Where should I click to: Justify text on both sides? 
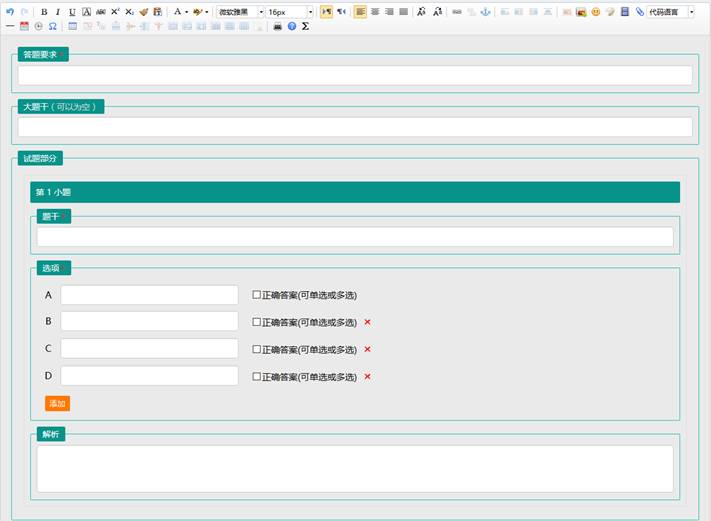[404, 12]
